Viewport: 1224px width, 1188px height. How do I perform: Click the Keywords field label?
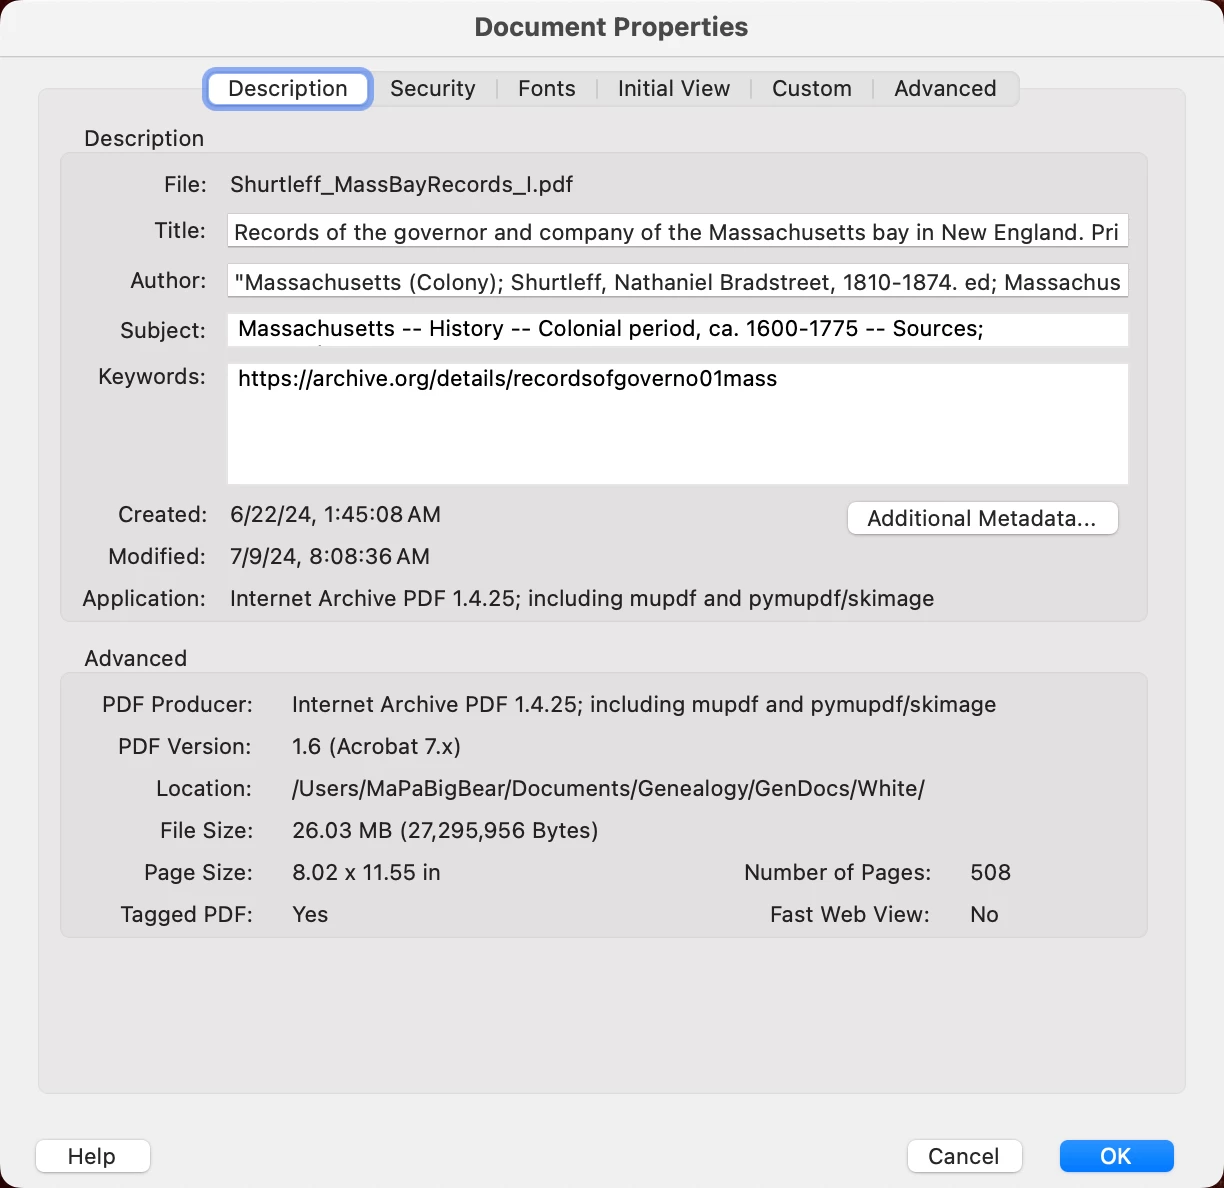tap(152, 376)
